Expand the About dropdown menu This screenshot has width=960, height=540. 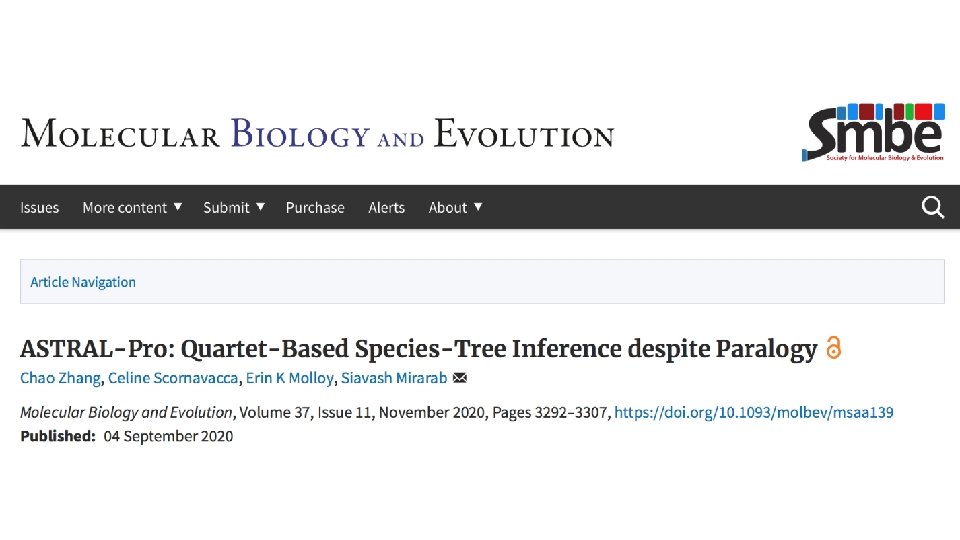[455, 207]
